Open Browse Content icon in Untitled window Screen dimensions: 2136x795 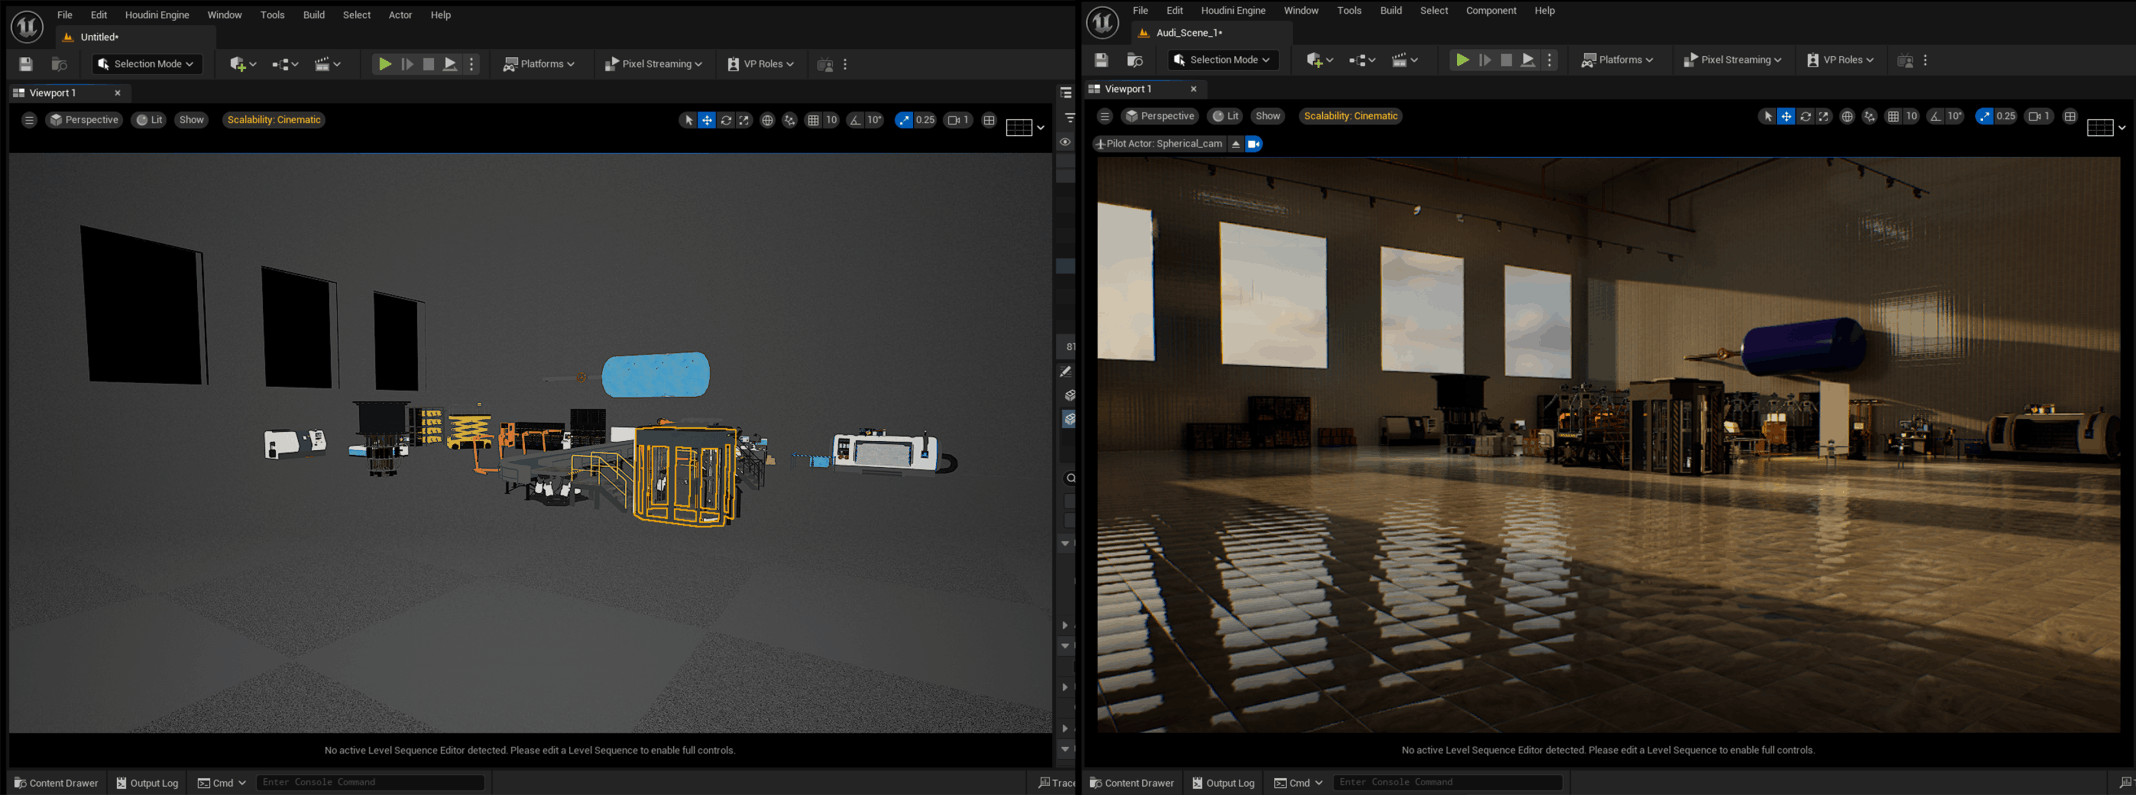click(x=59, y=64)
